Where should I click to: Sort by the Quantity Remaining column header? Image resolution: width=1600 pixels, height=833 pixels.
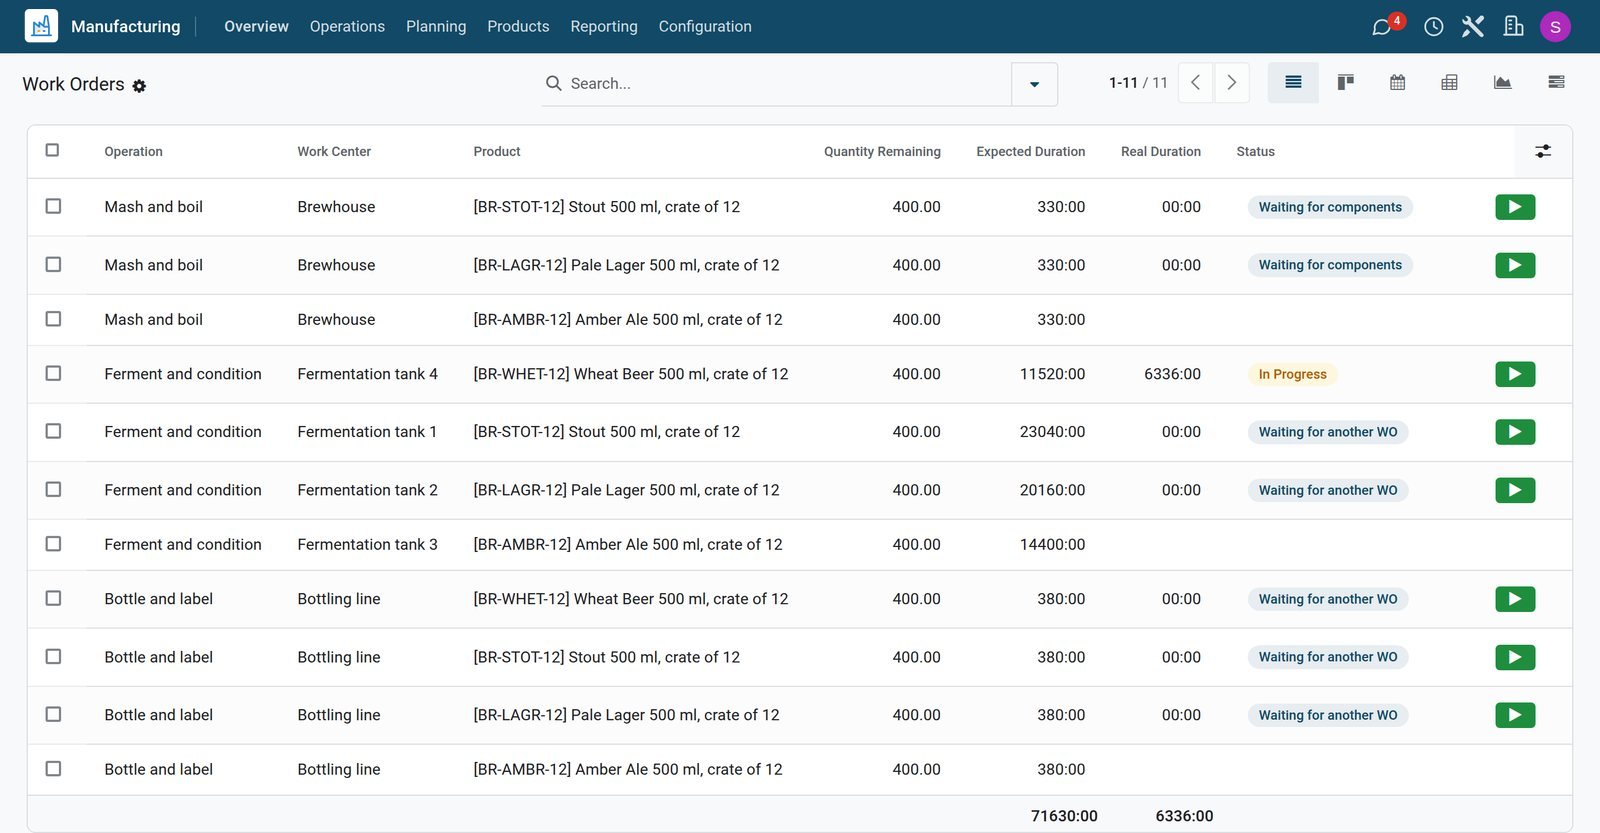click(x=882, y=152)
